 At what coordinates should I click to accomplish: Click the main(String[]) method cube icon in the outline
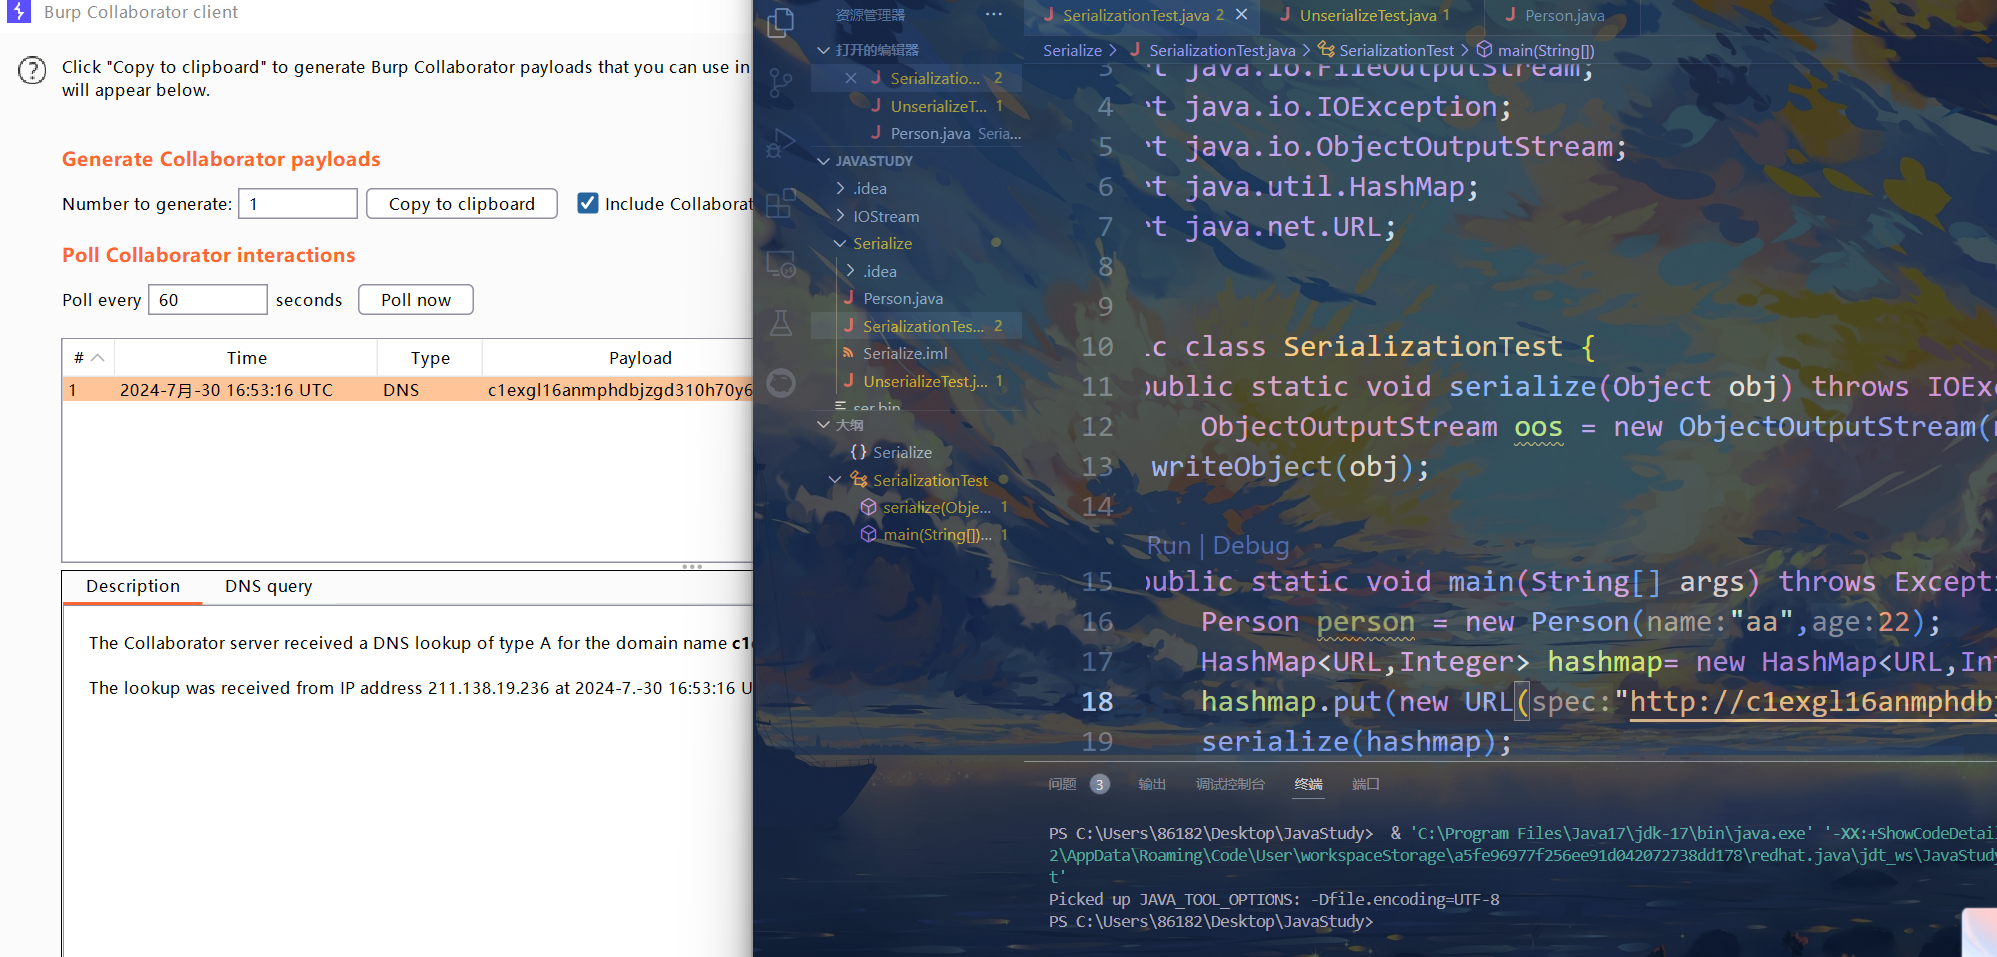point(869,534)
